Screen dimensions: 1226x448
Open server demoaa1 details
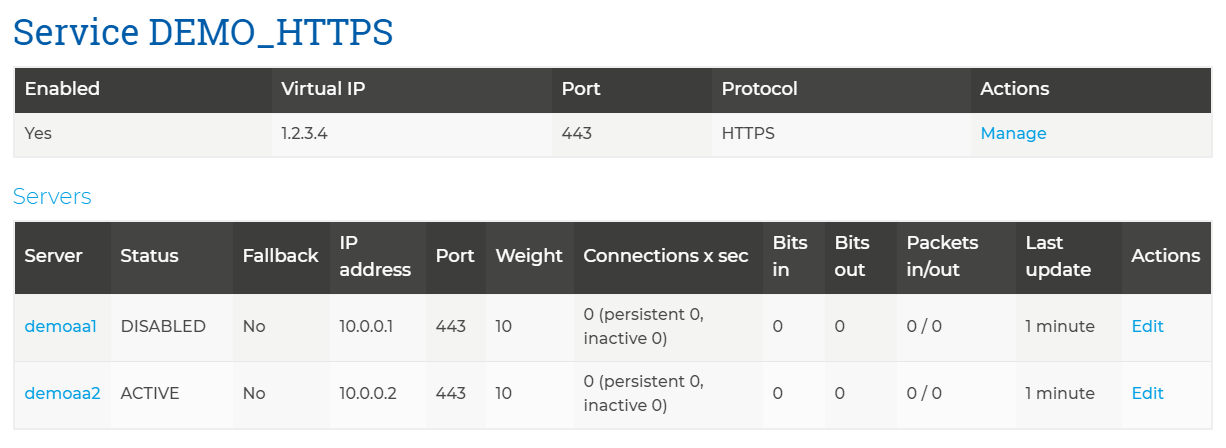tap(60, 326)
